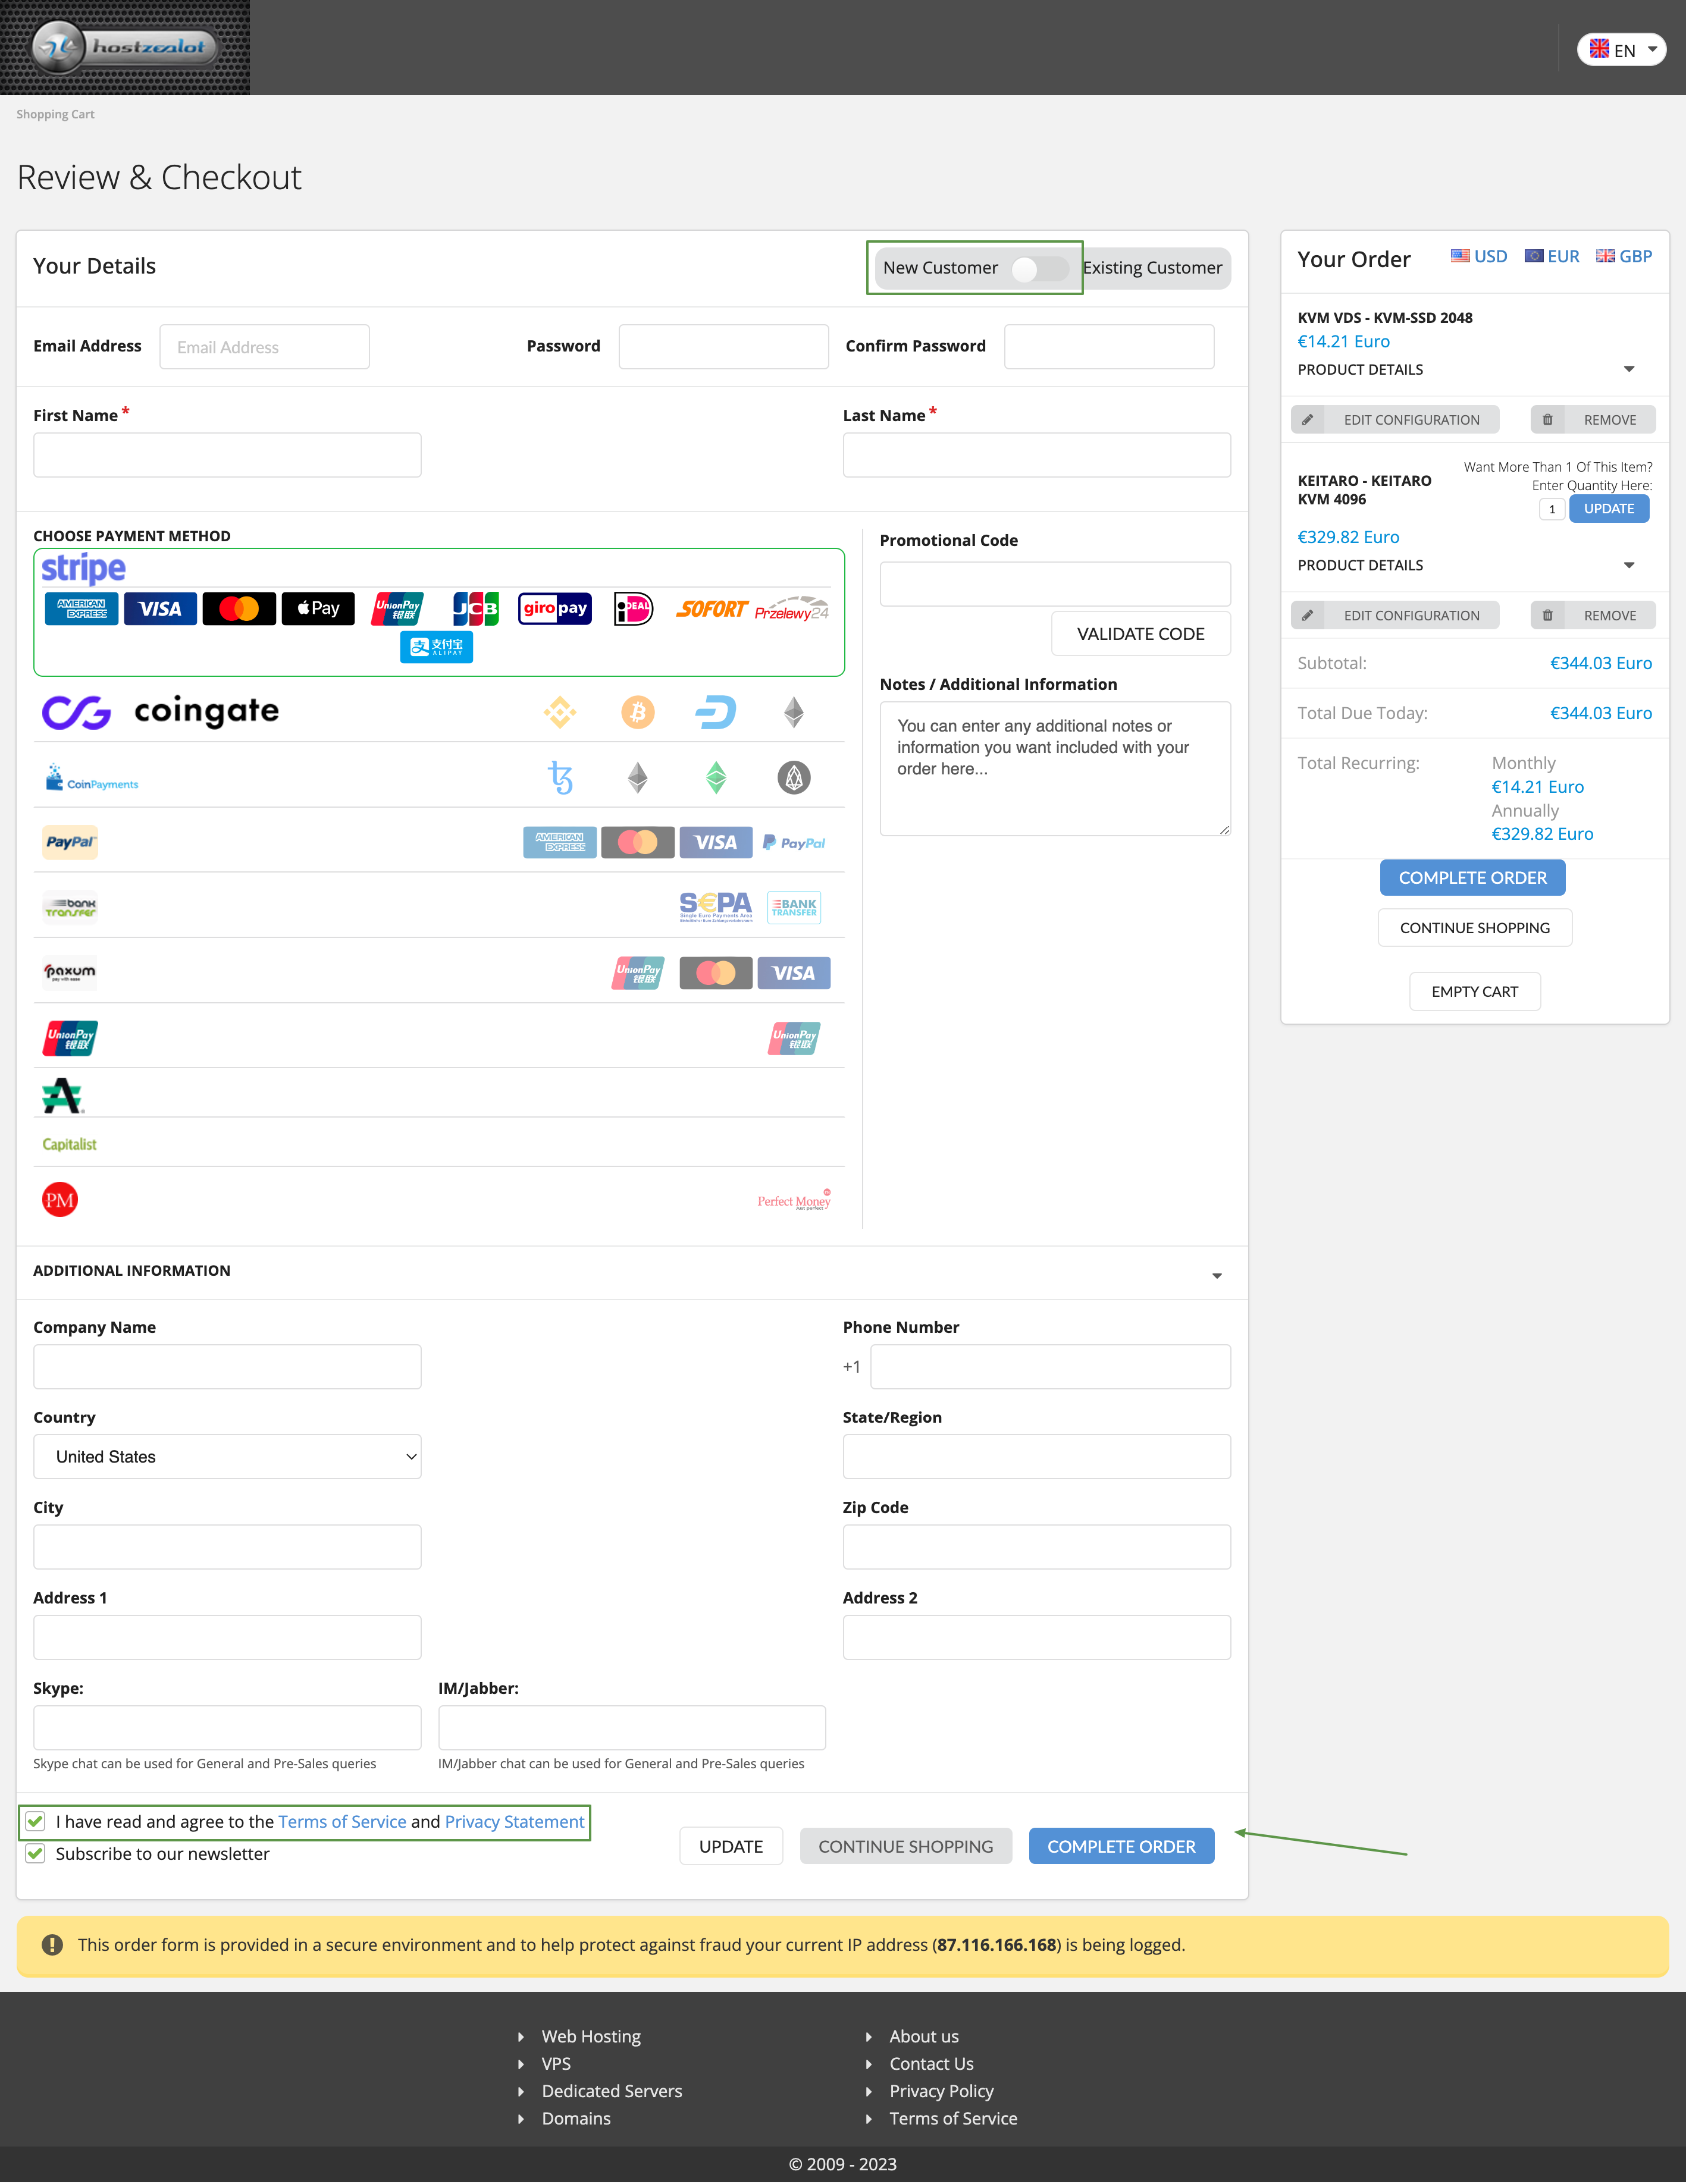Click bottom Continue Shopping button

click(905, 1846)
